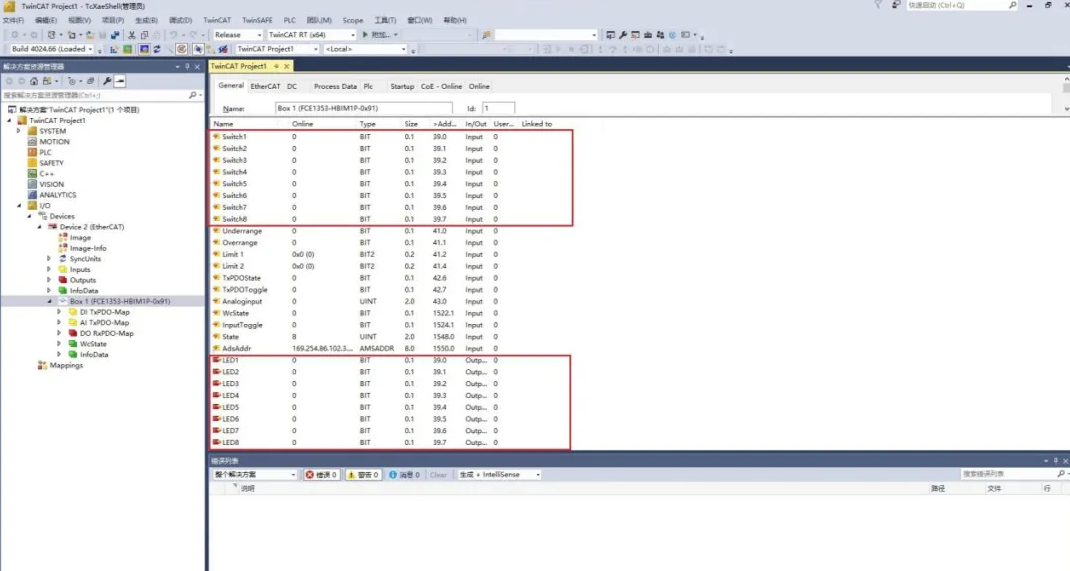
Task: Switch to the DC tab
Action: [x=292, y=87]
